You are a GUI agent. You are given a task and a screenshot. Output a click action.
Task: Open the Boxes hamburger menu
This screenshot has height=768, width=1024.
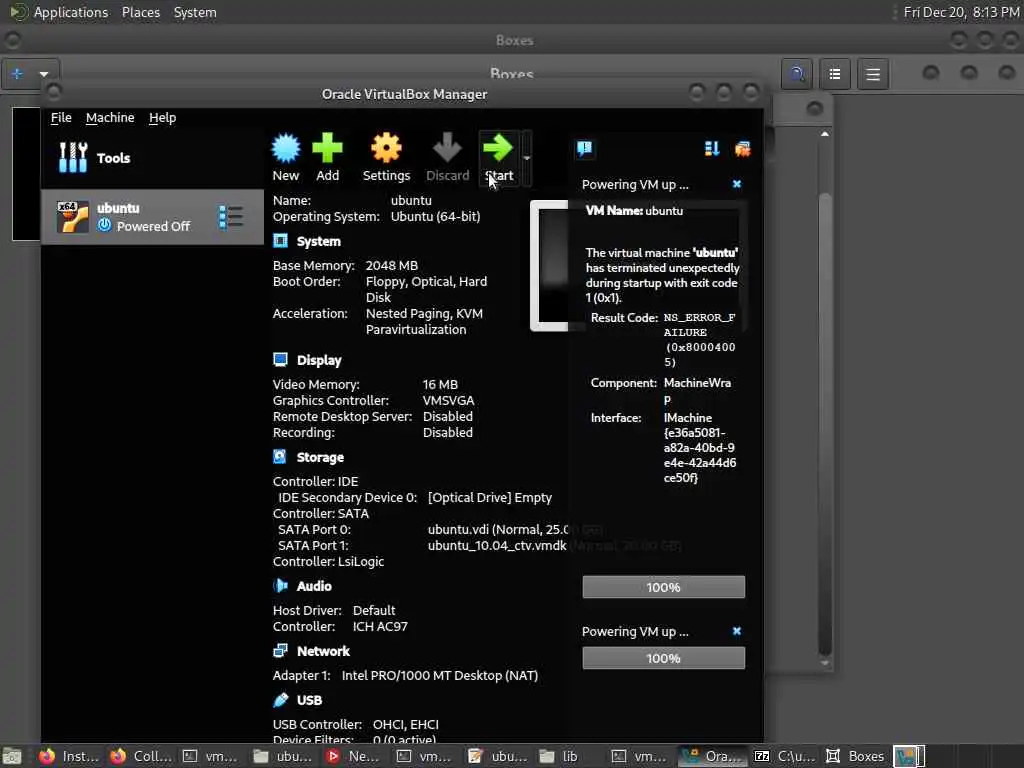pos(872,74)
